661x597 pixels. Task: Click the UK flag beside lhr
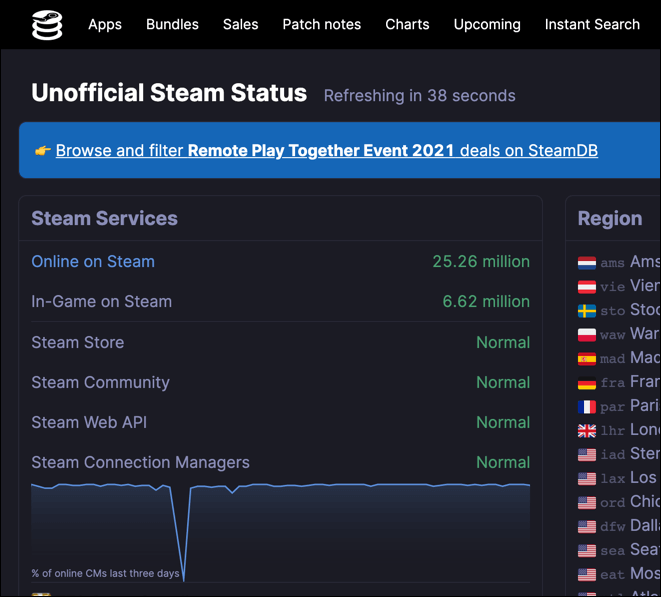(x=587, y=431)
